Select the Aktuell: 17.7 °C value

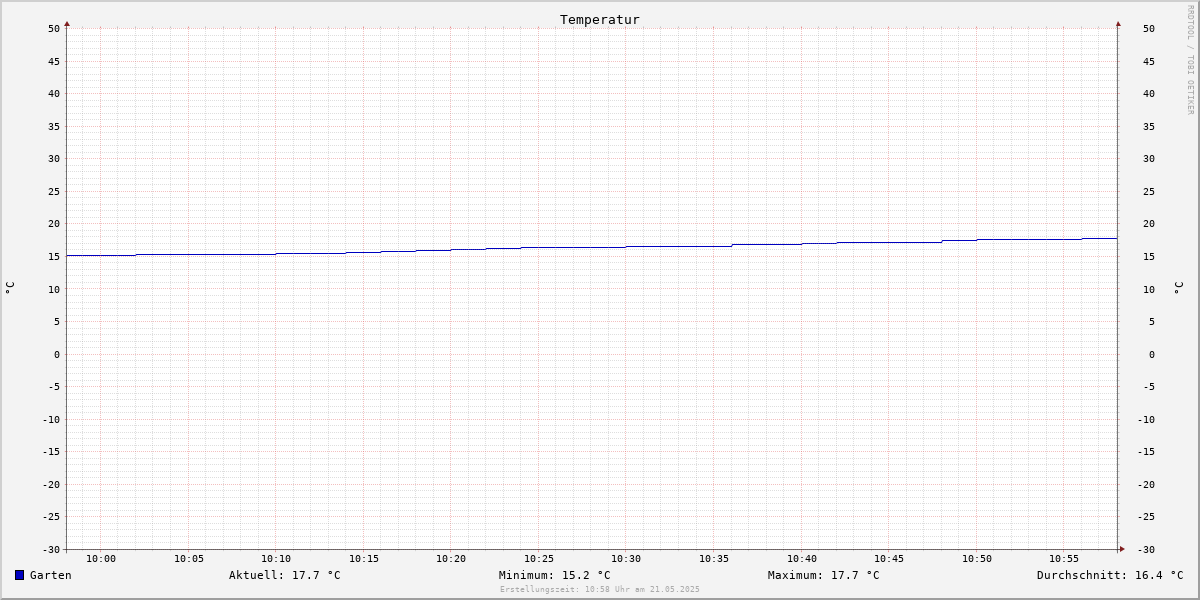285,575
